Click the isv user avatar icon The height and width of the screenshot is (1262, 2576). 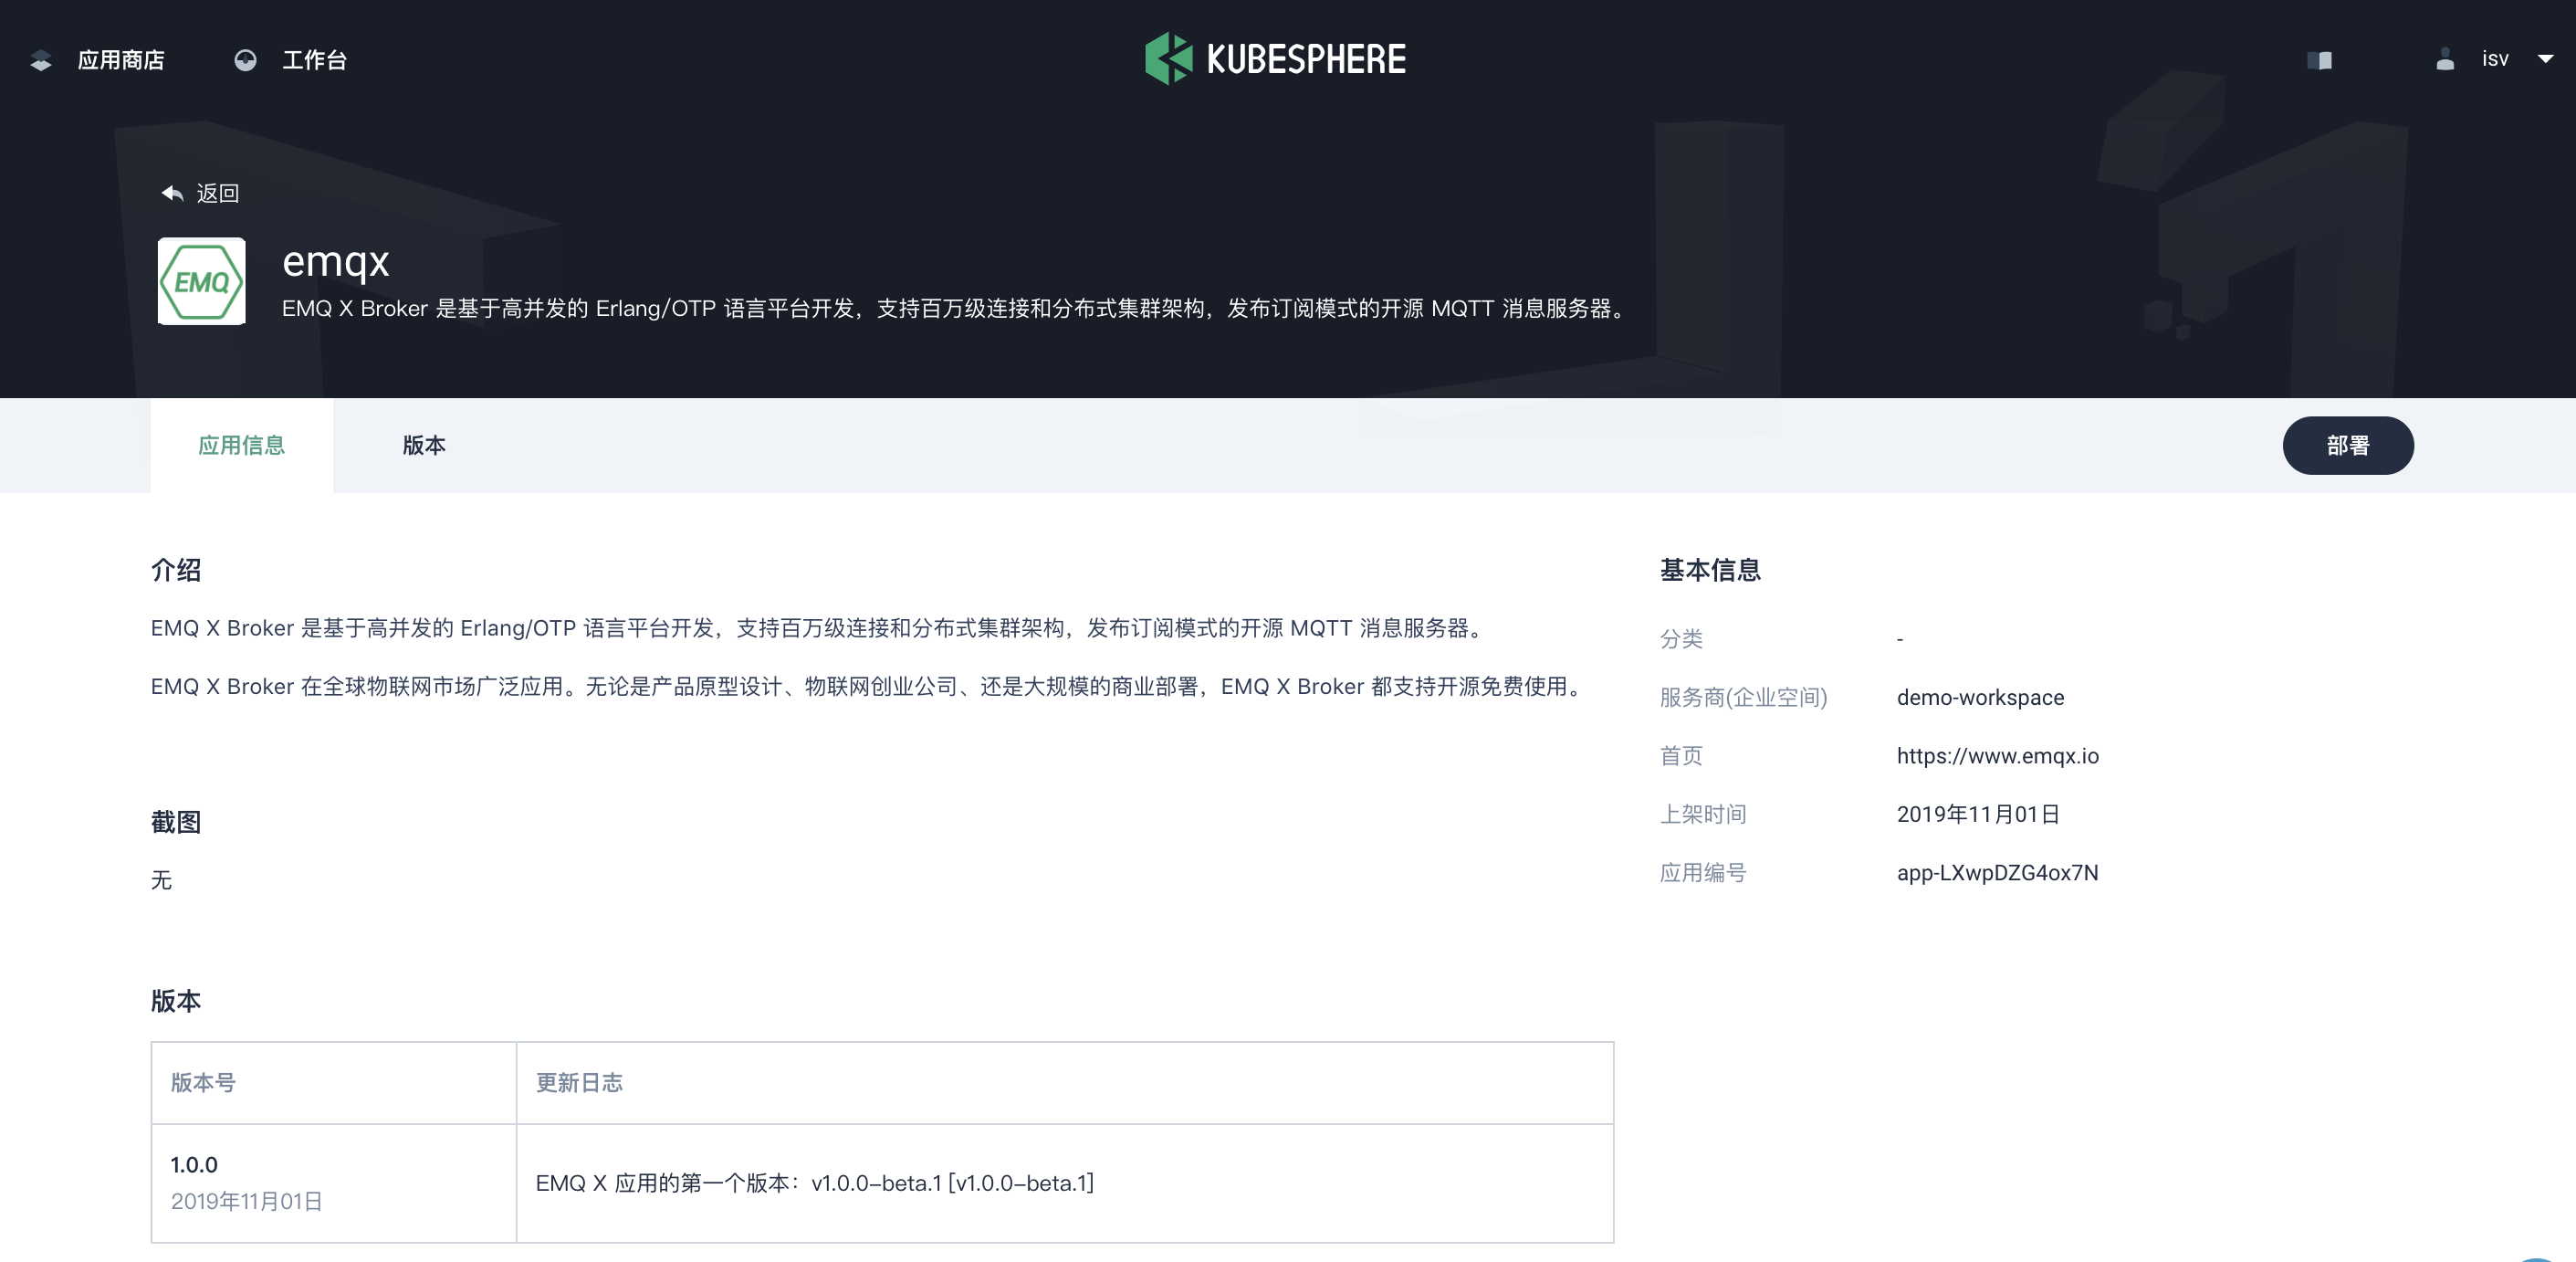(x=2443, y=60)
